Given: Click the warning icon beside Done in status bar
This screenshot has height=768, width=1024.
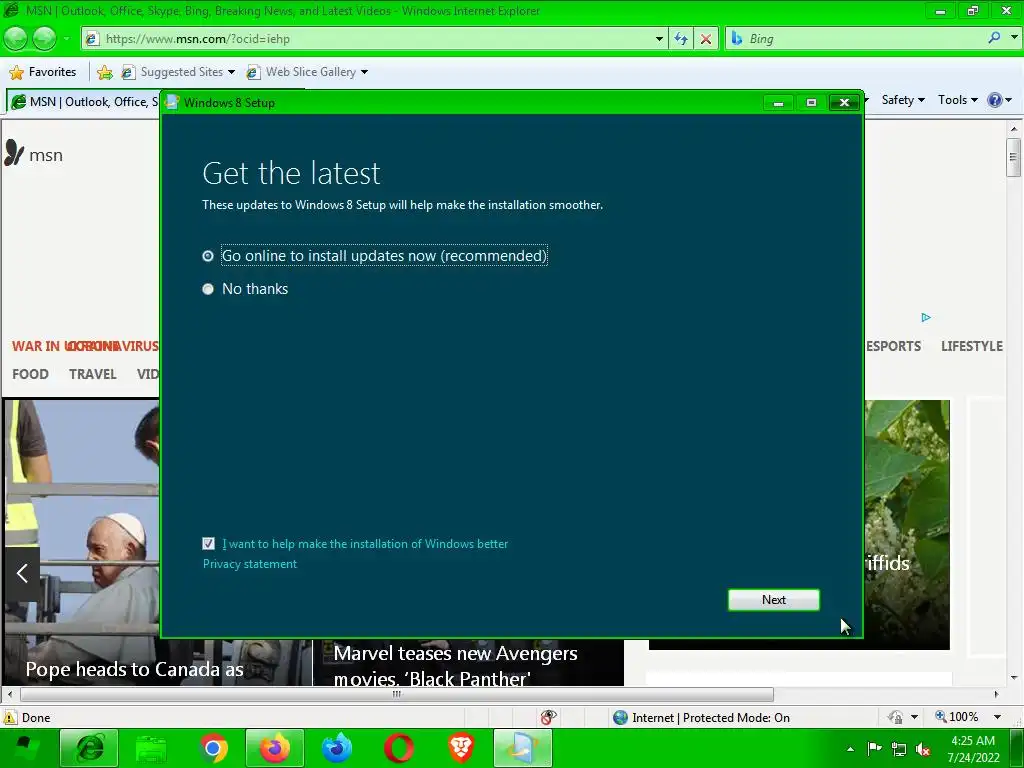Looking at the screenshot, I should [x=10, y=717].
